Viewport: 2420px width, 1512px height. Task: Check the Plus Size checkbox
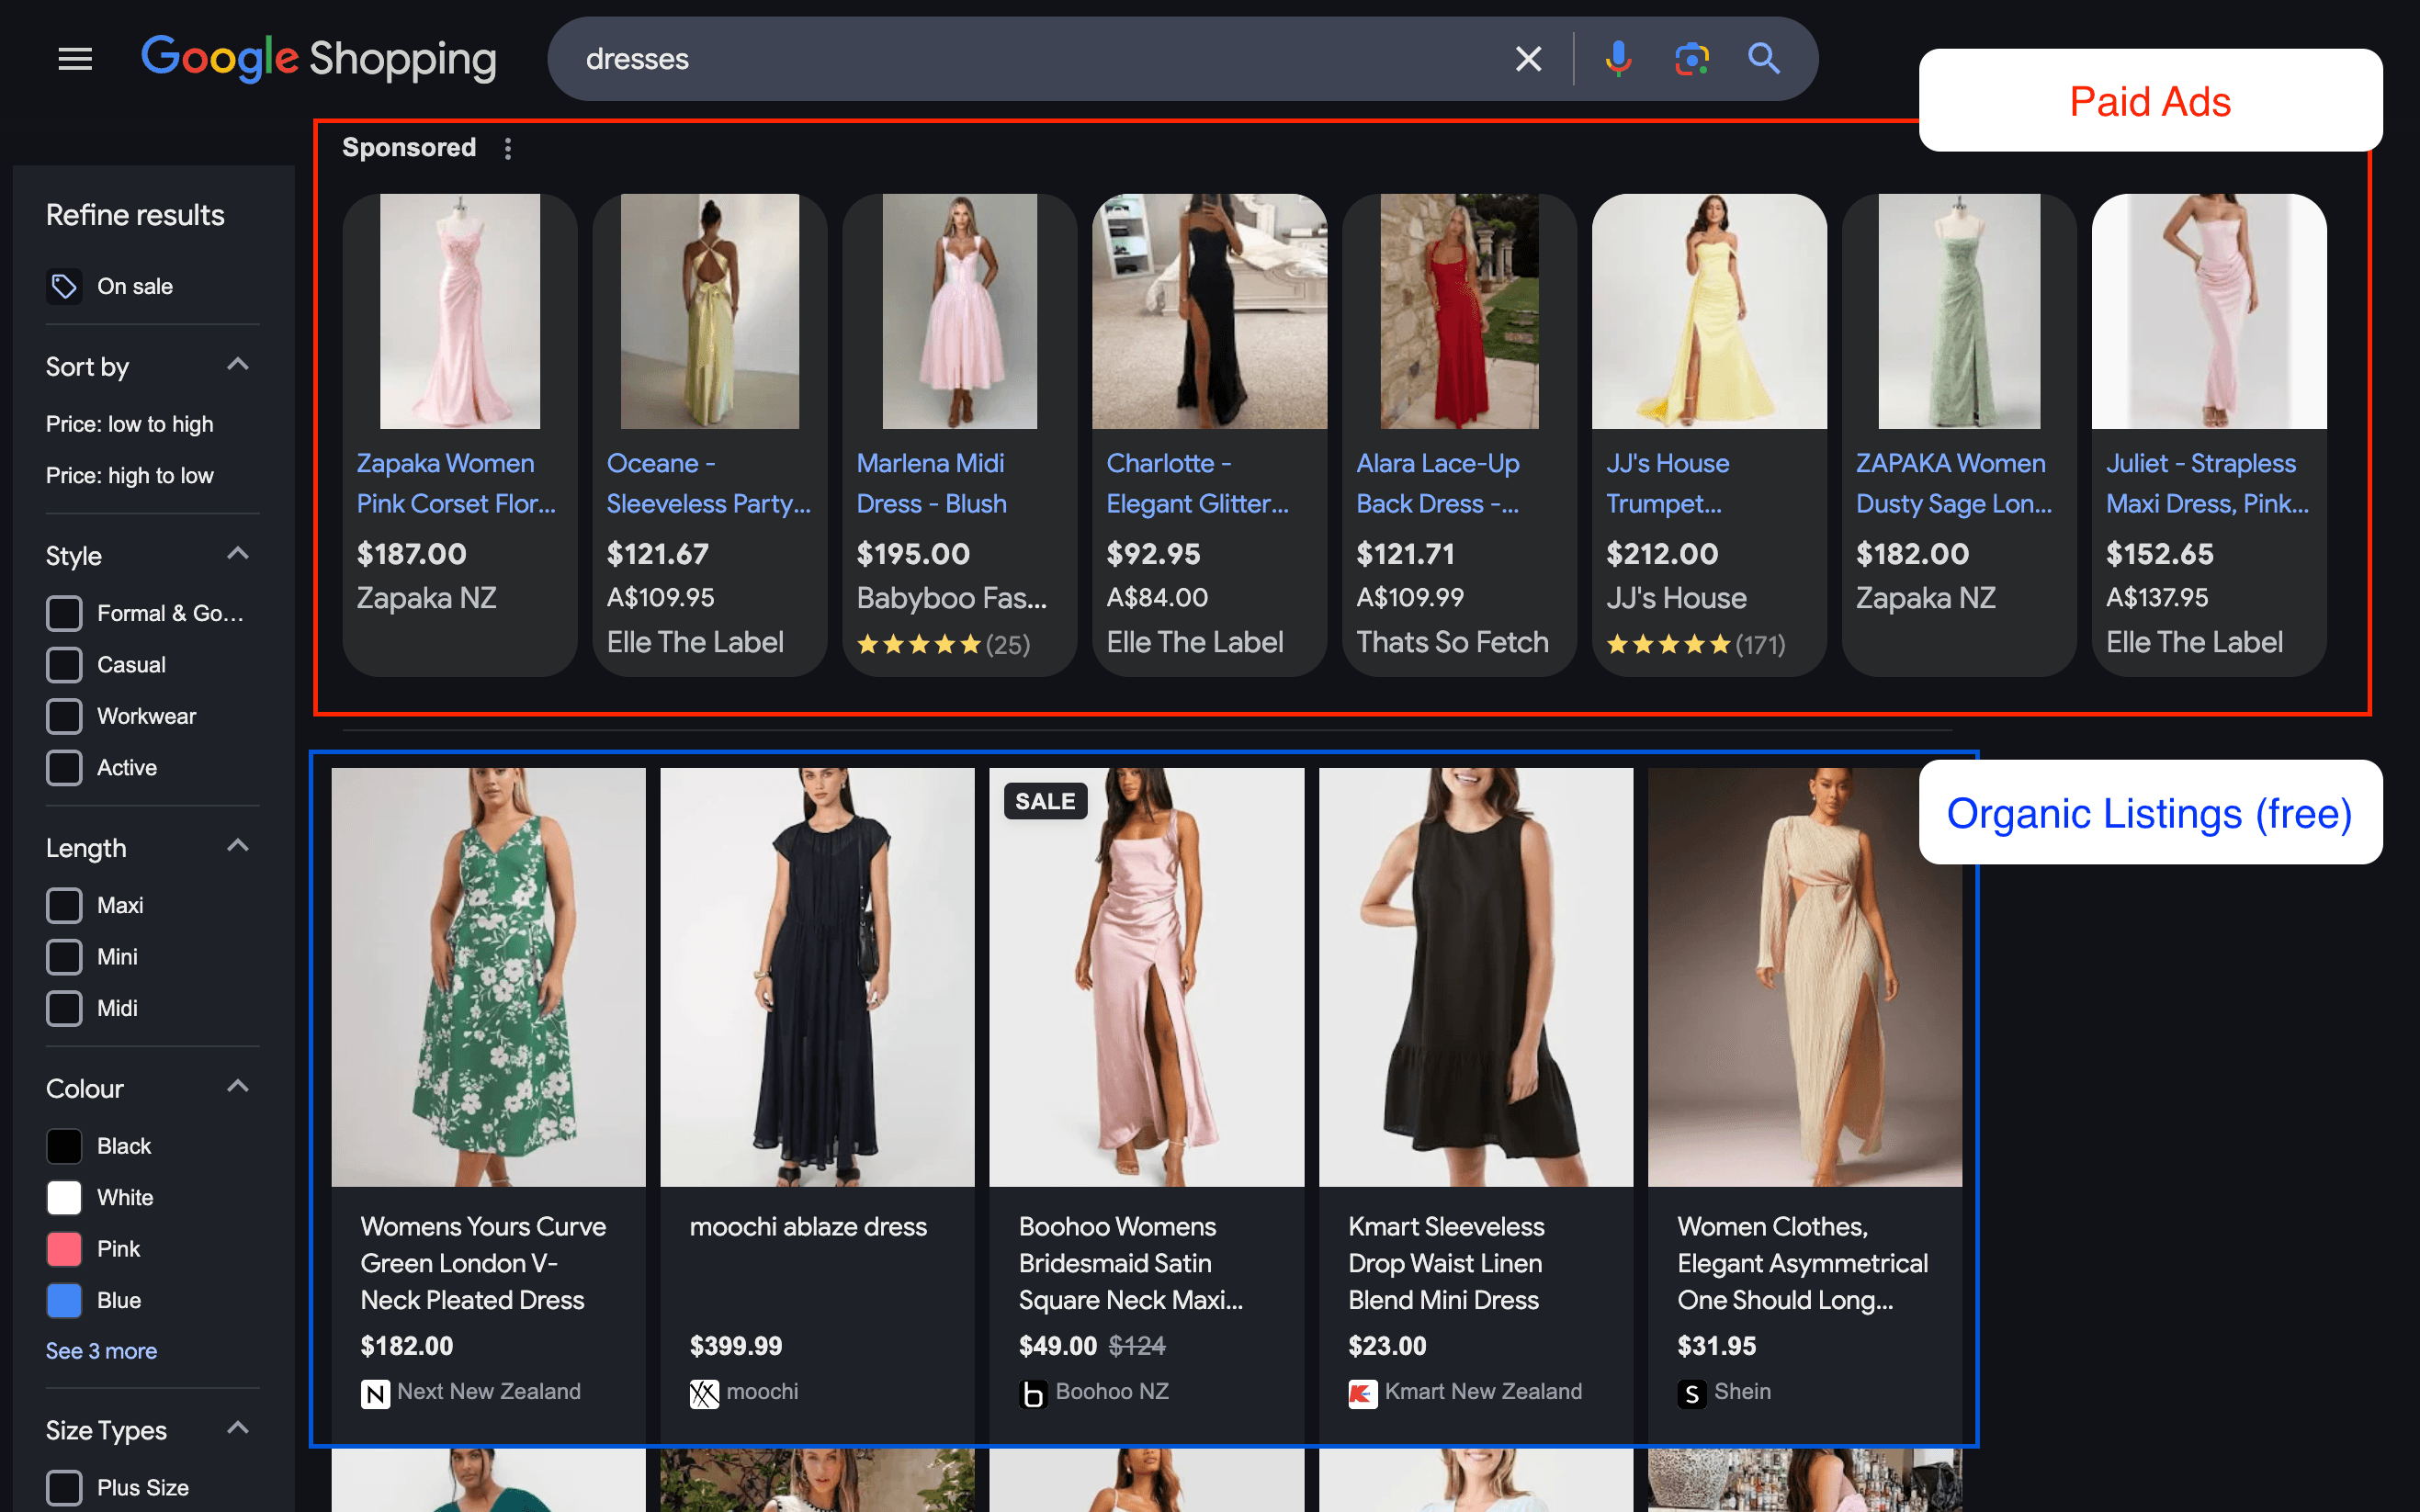point(64,1487)
